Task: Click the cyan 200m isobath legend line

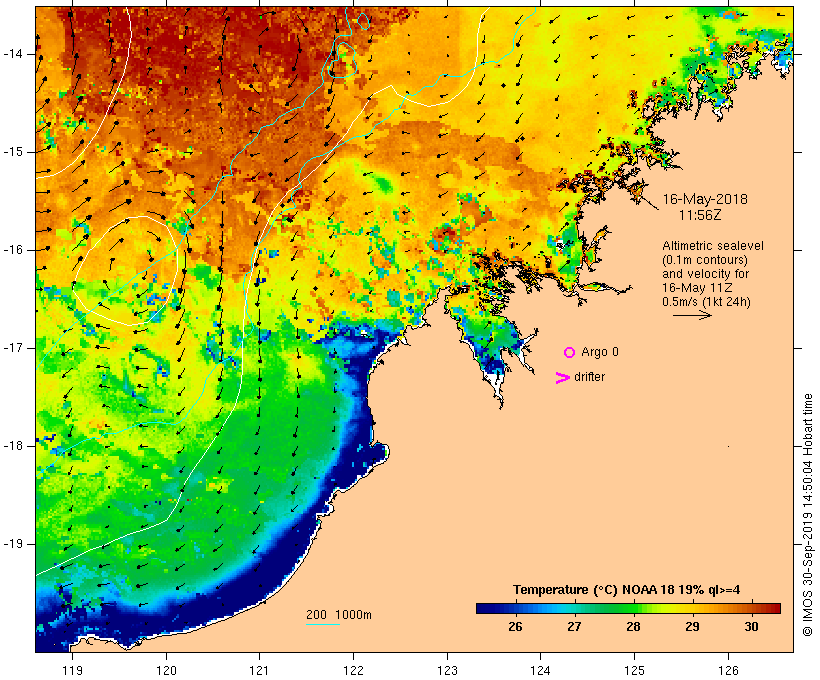Action: pyautogui.click(x=323, y=624)
